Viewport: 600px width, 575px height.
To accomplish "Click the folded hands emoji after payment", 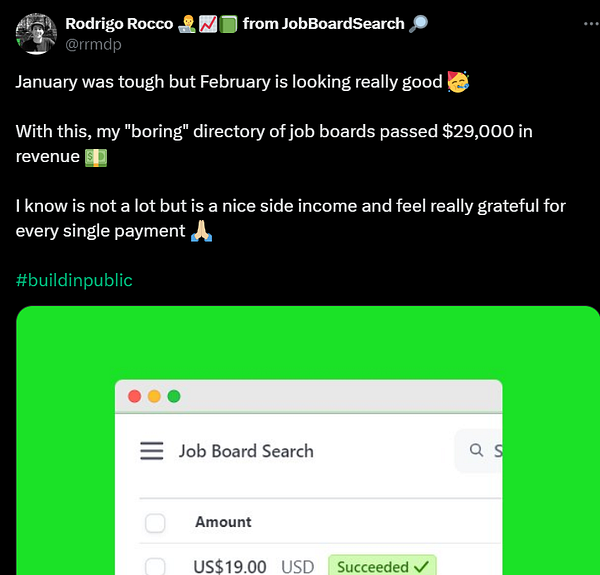I will [202, 231].
